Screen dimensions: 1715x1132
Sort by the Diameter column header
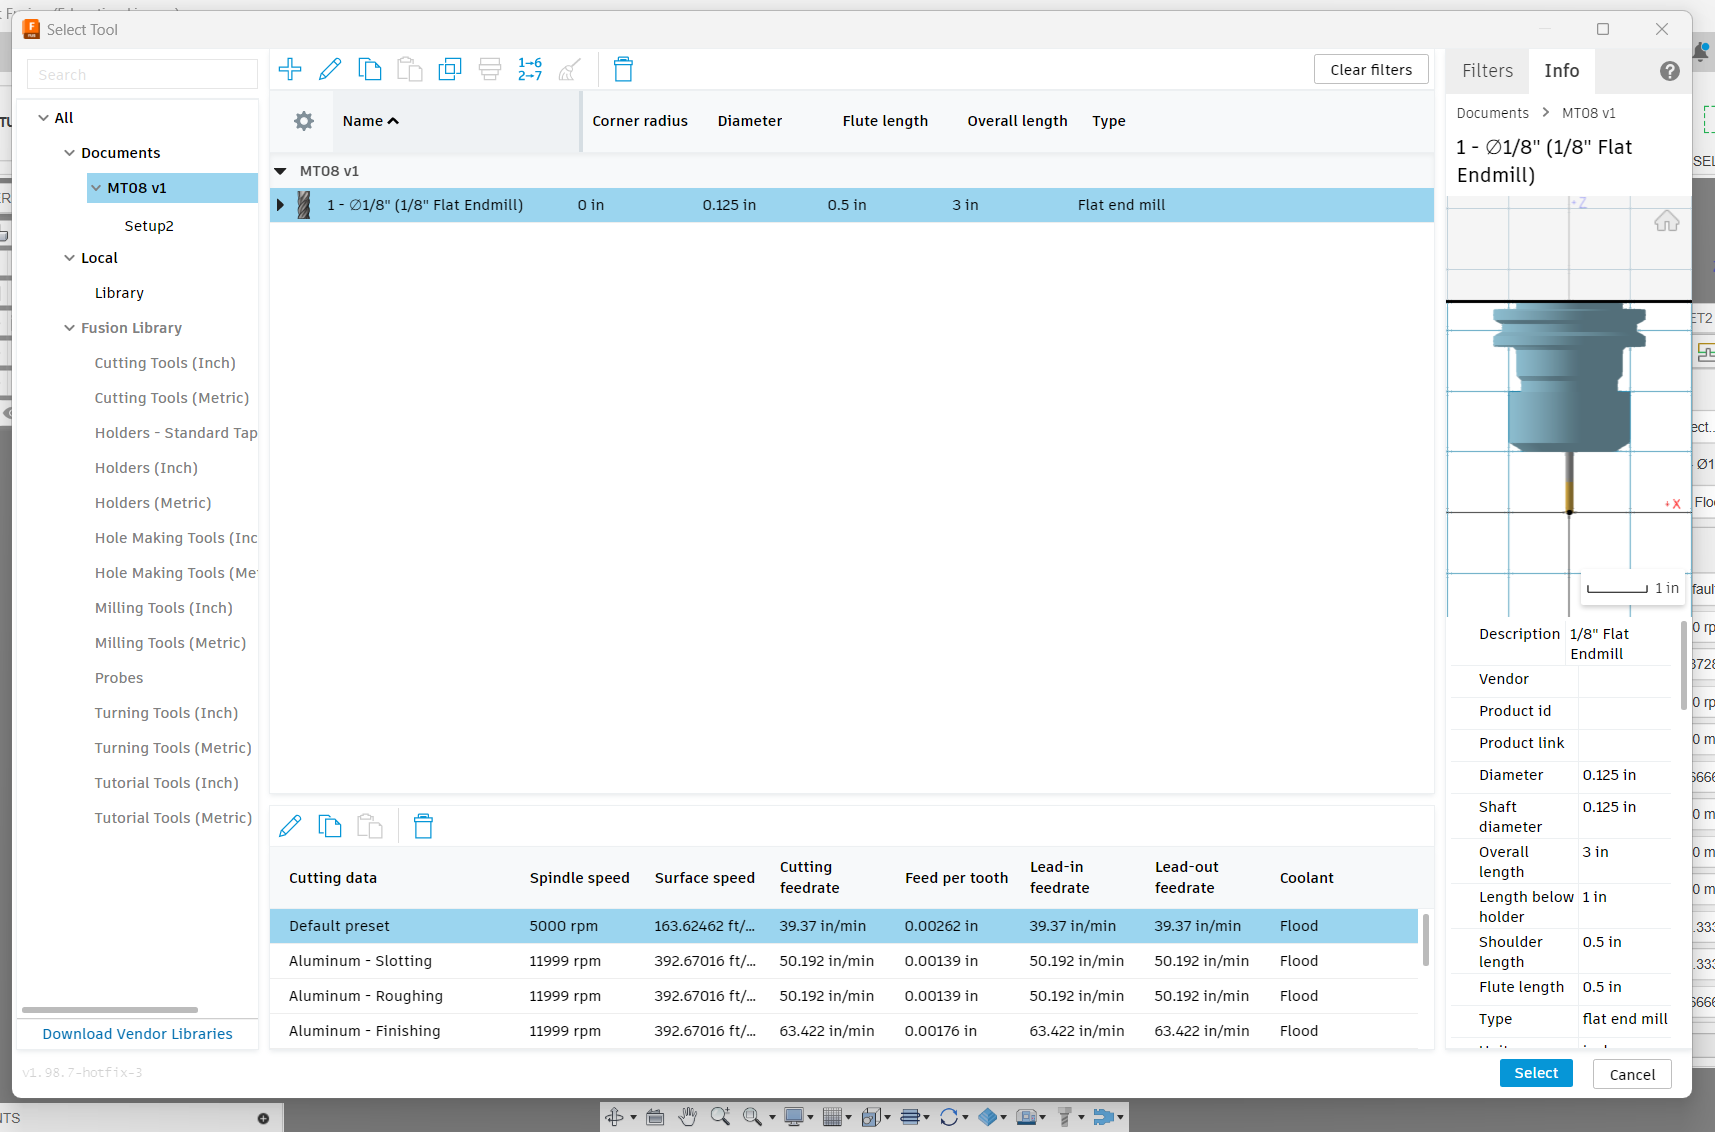750,121
